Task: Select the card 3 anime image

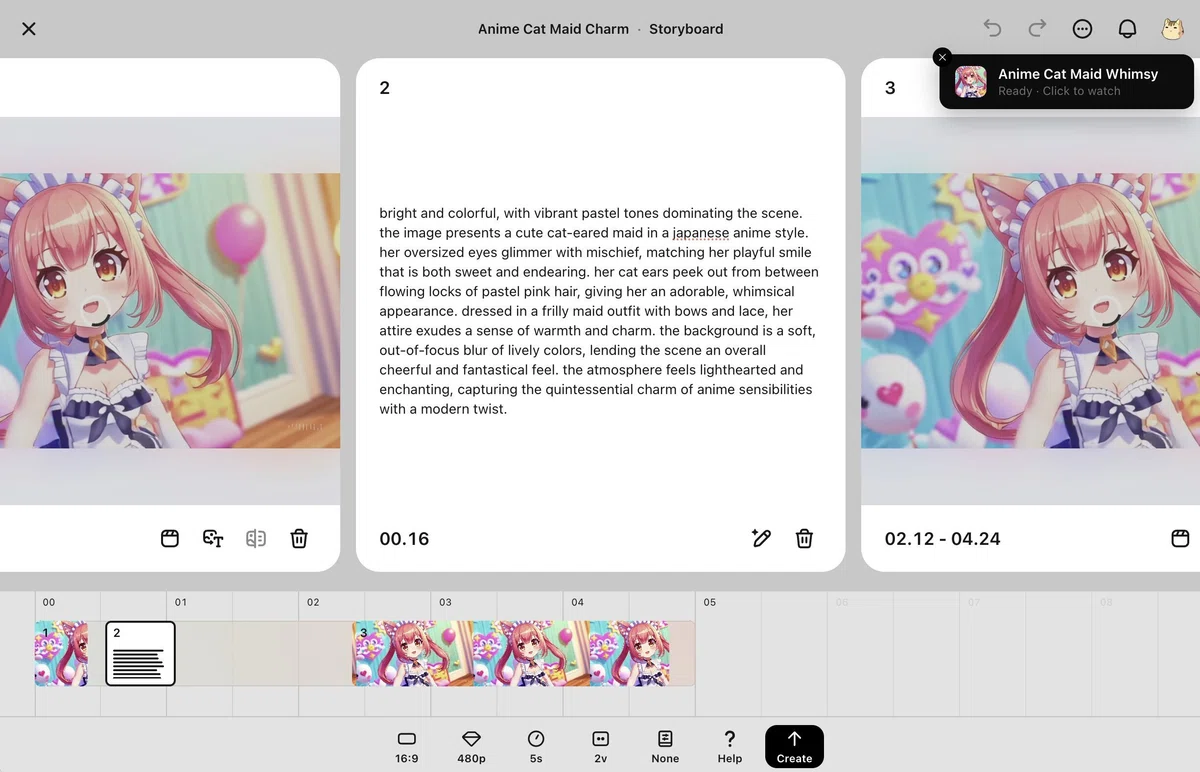Action: (x=1030, y=311)
